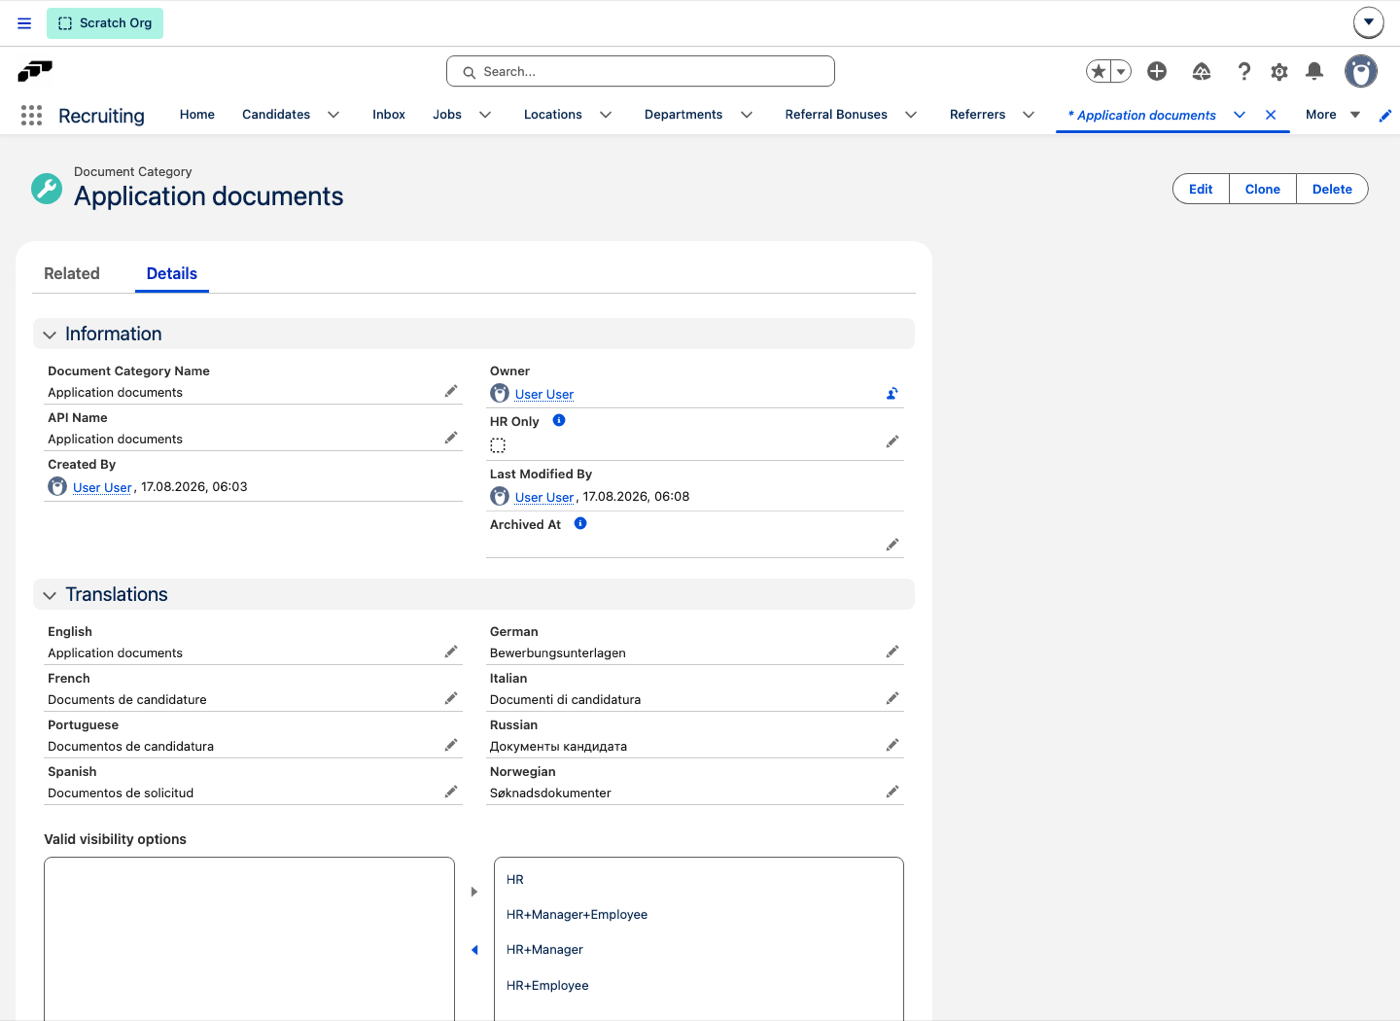Toggle the HR Only checkbox
Image resolution: width=1400 pixels, height=1021 pixels.
[x=498, y=445]
